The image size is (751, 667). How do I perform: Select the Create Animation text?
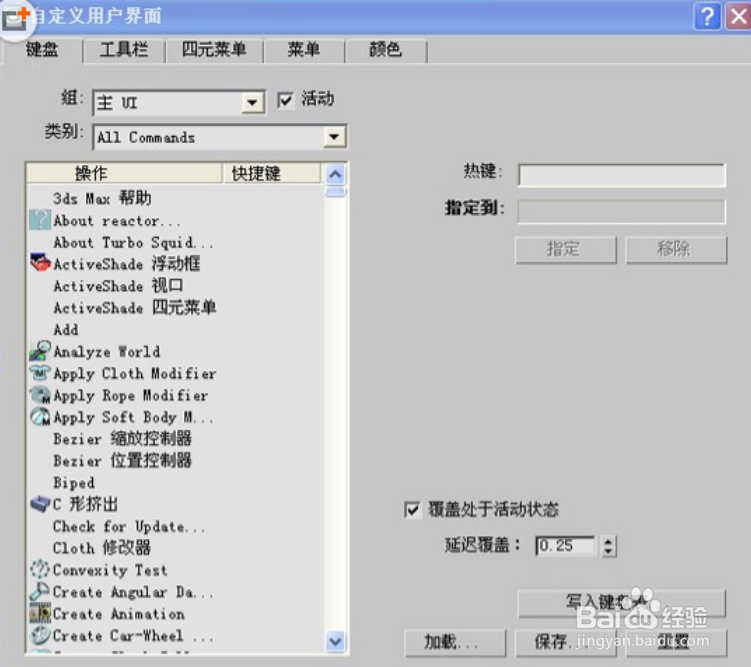[x=119, y=614]
